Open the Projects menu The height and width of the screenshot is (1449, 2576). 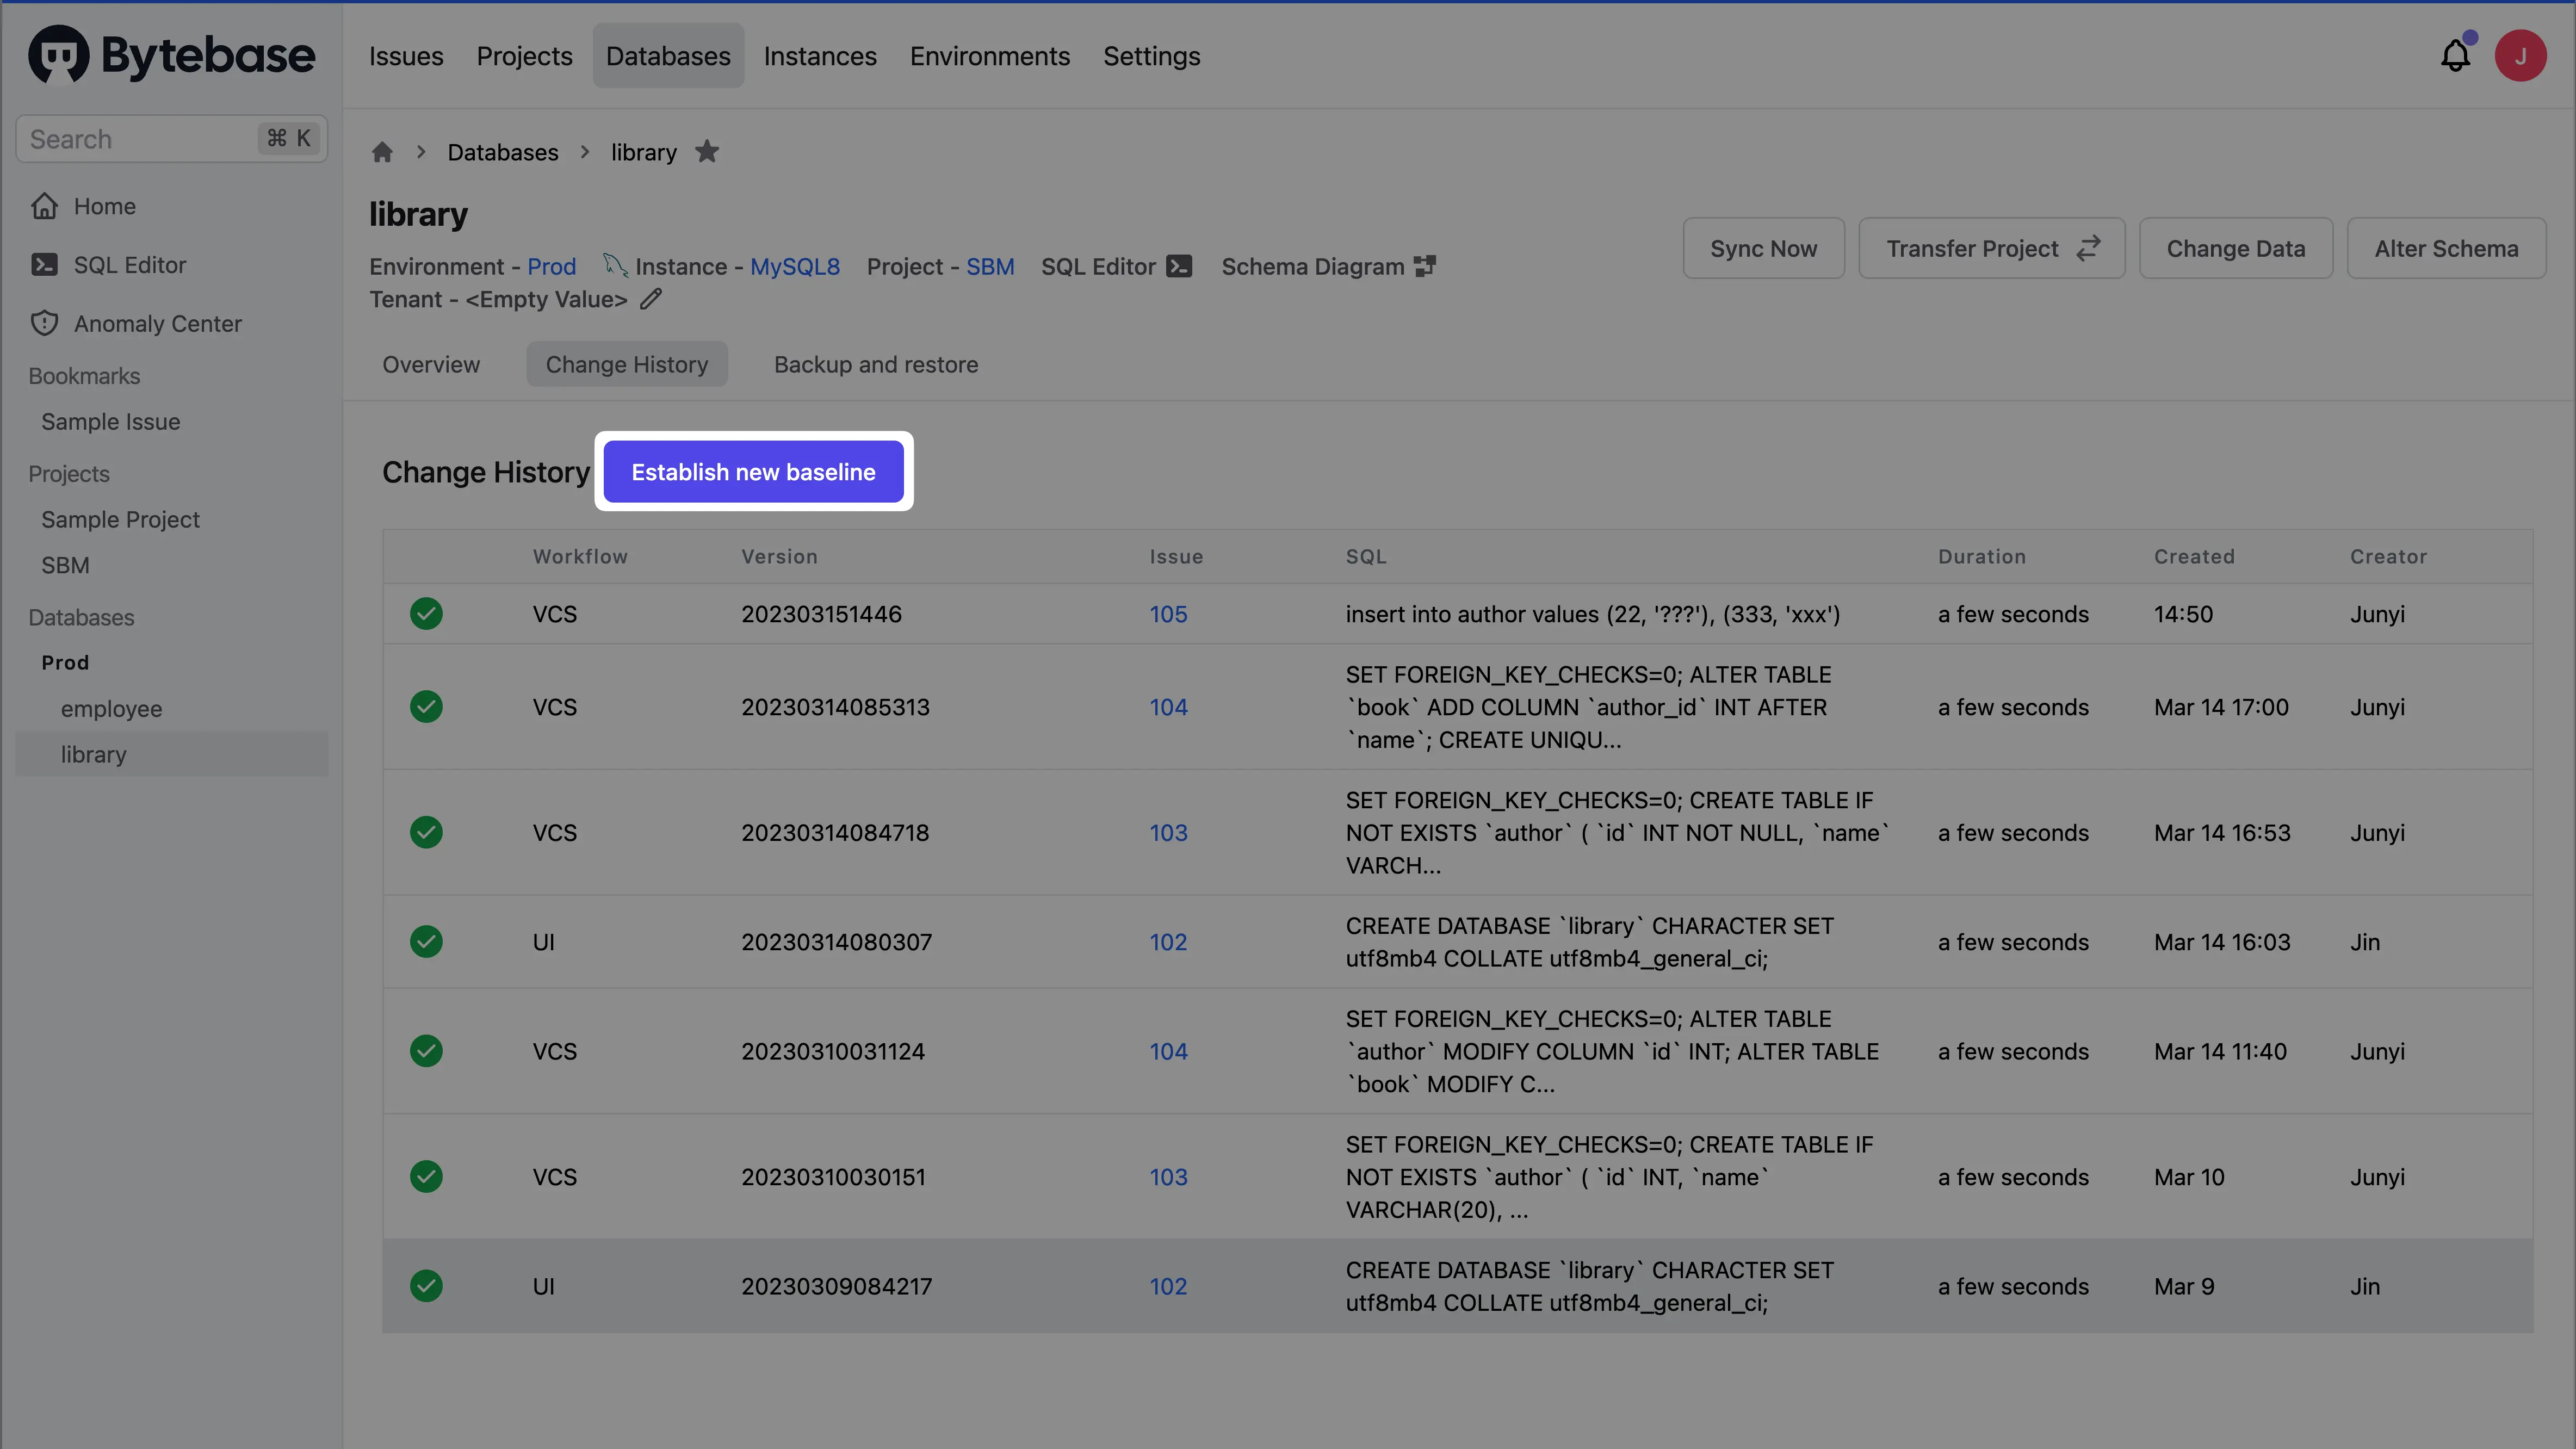tap(524, 56)
